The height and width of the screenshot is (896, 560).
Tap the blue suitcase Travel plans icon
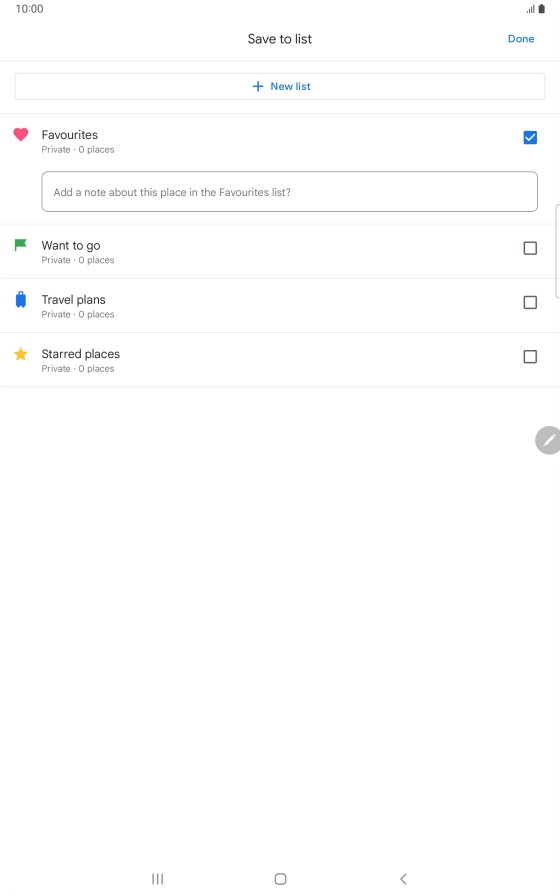click(21, 299)
